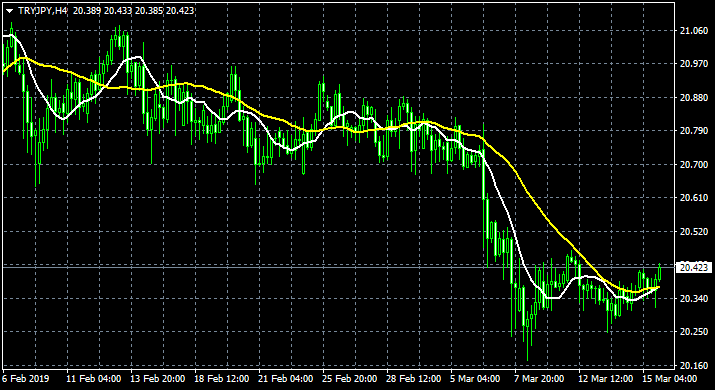
Task: Select the 20.520 price level label
Action: tap(694, 231)
